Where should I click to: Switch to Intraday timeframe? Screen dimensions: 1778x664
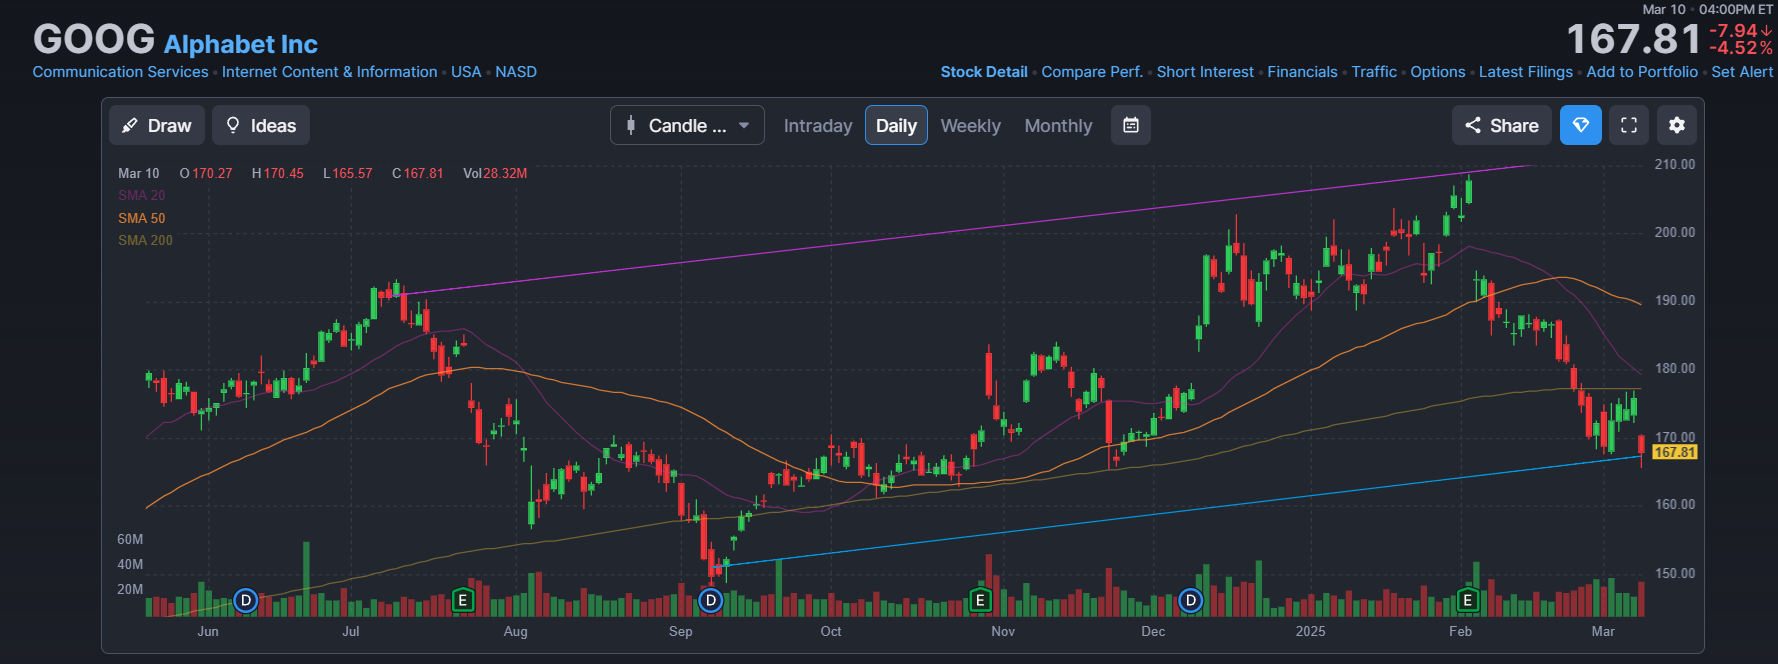(818, 125)
